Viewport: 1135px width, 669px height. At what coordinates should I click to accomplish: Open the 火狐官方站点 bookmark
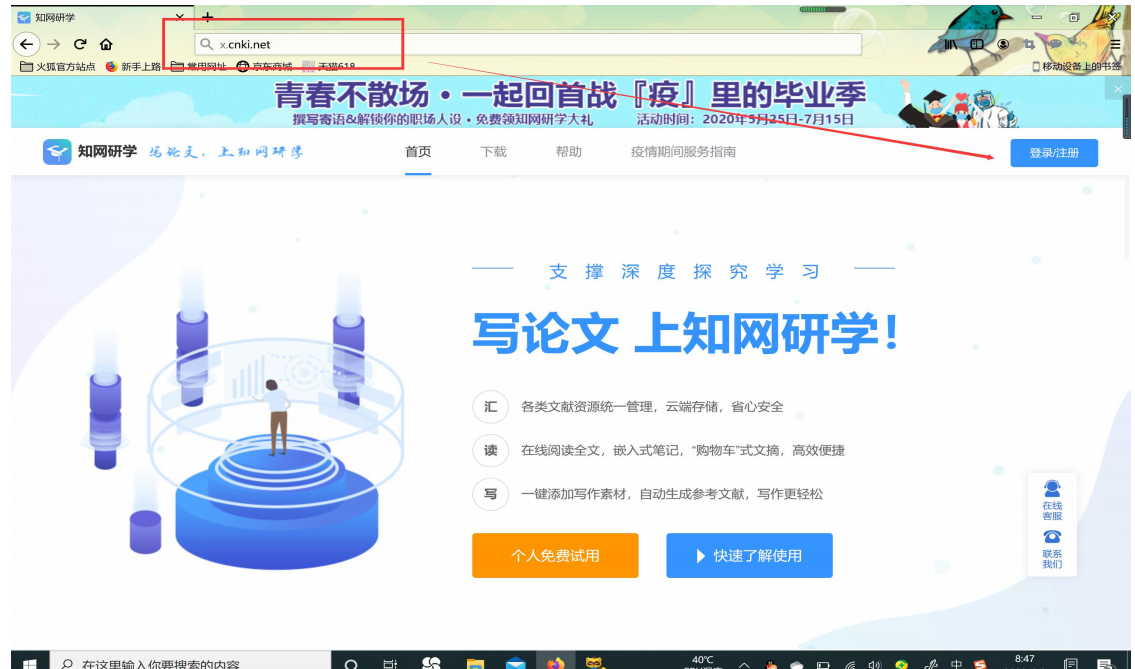(58, 67)
